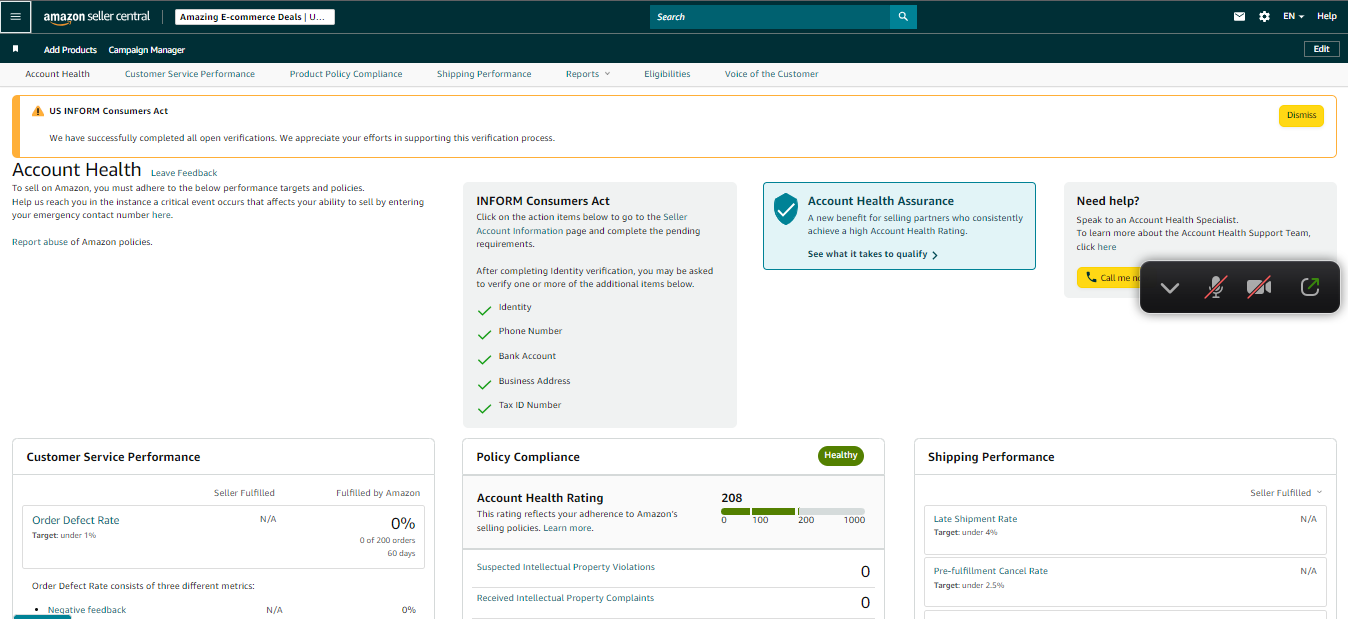Click the 208 rating value

tap(731, 498)
